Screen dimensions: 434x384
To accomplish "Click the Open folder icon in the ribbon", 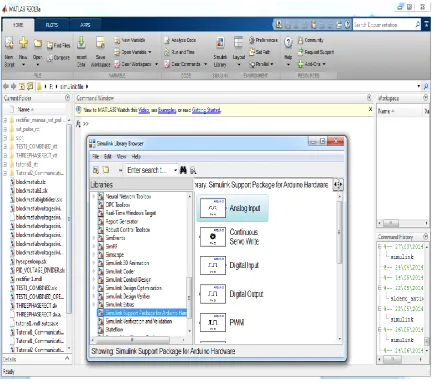I will tap(38, 43).
